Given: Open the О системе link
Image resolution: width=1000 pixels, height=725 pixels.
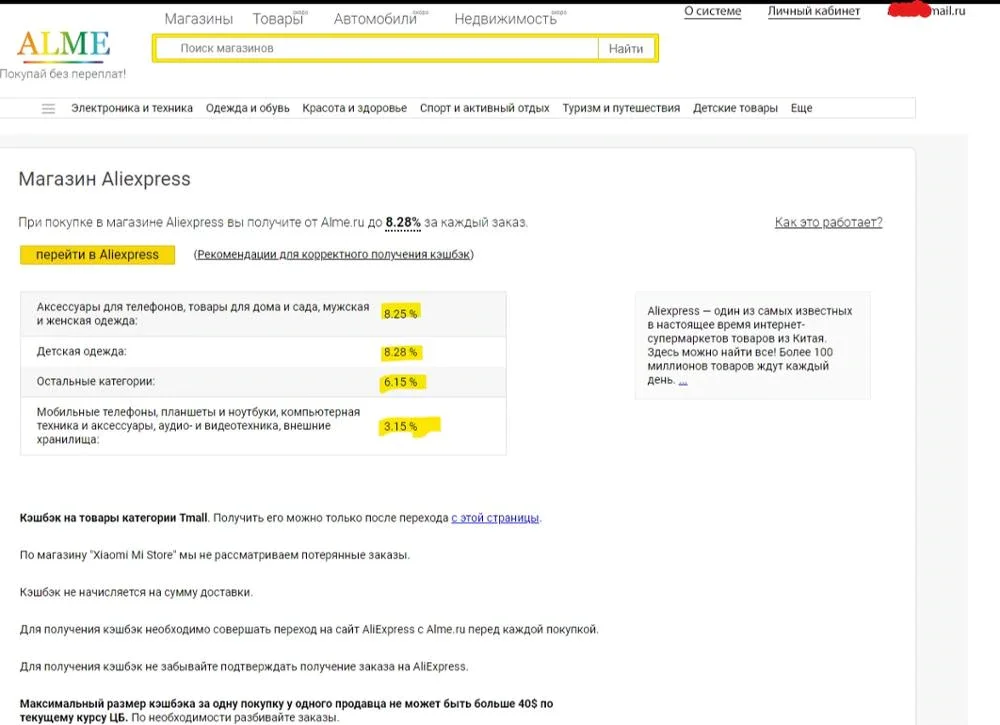Looking at the screenshot, I should click(x=712, y=11).
